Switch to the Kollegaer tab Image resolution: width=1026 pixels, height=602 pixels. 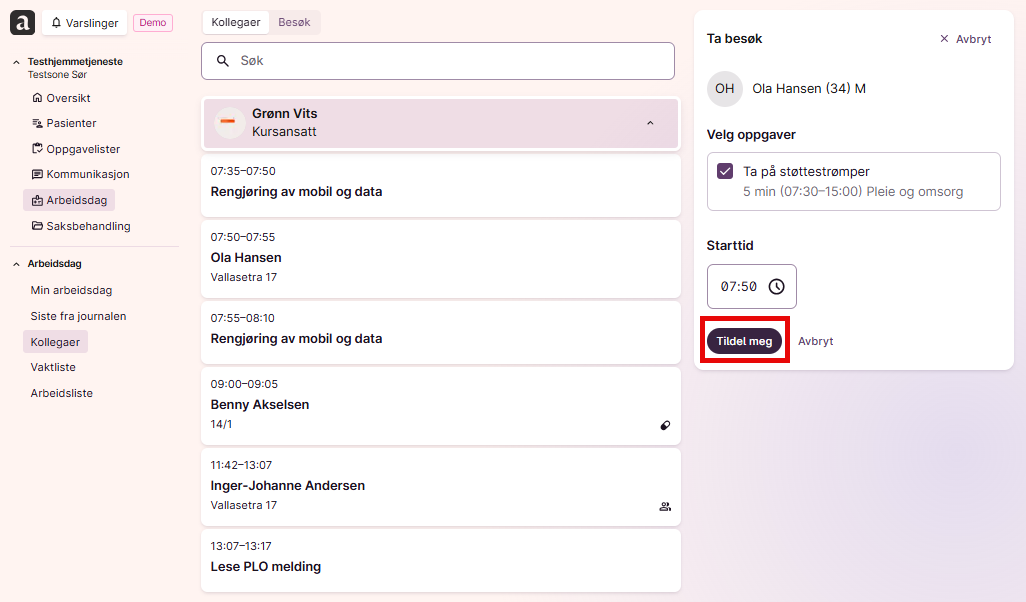(236, 22)
